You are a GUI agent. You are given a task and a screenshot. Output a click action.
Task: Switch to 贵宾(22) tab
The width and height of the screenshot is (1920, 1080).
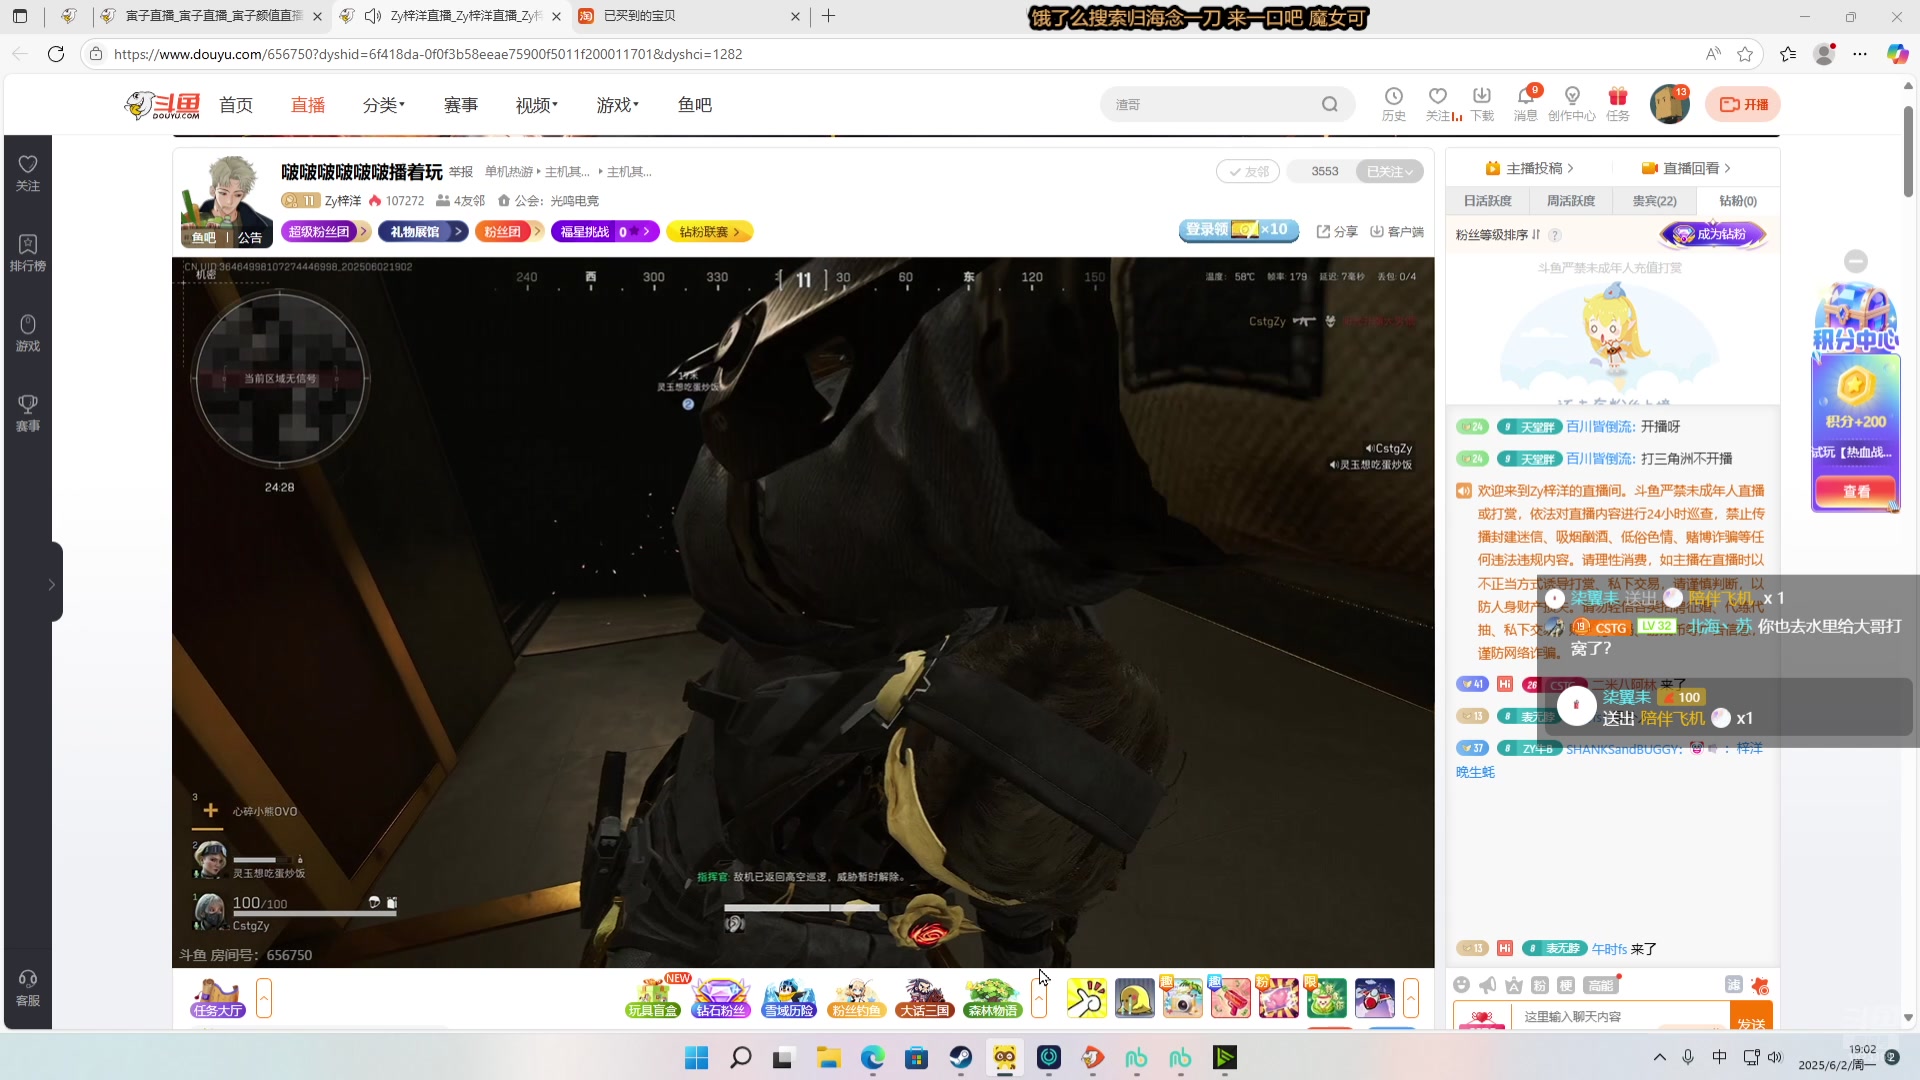point(1654,201)
